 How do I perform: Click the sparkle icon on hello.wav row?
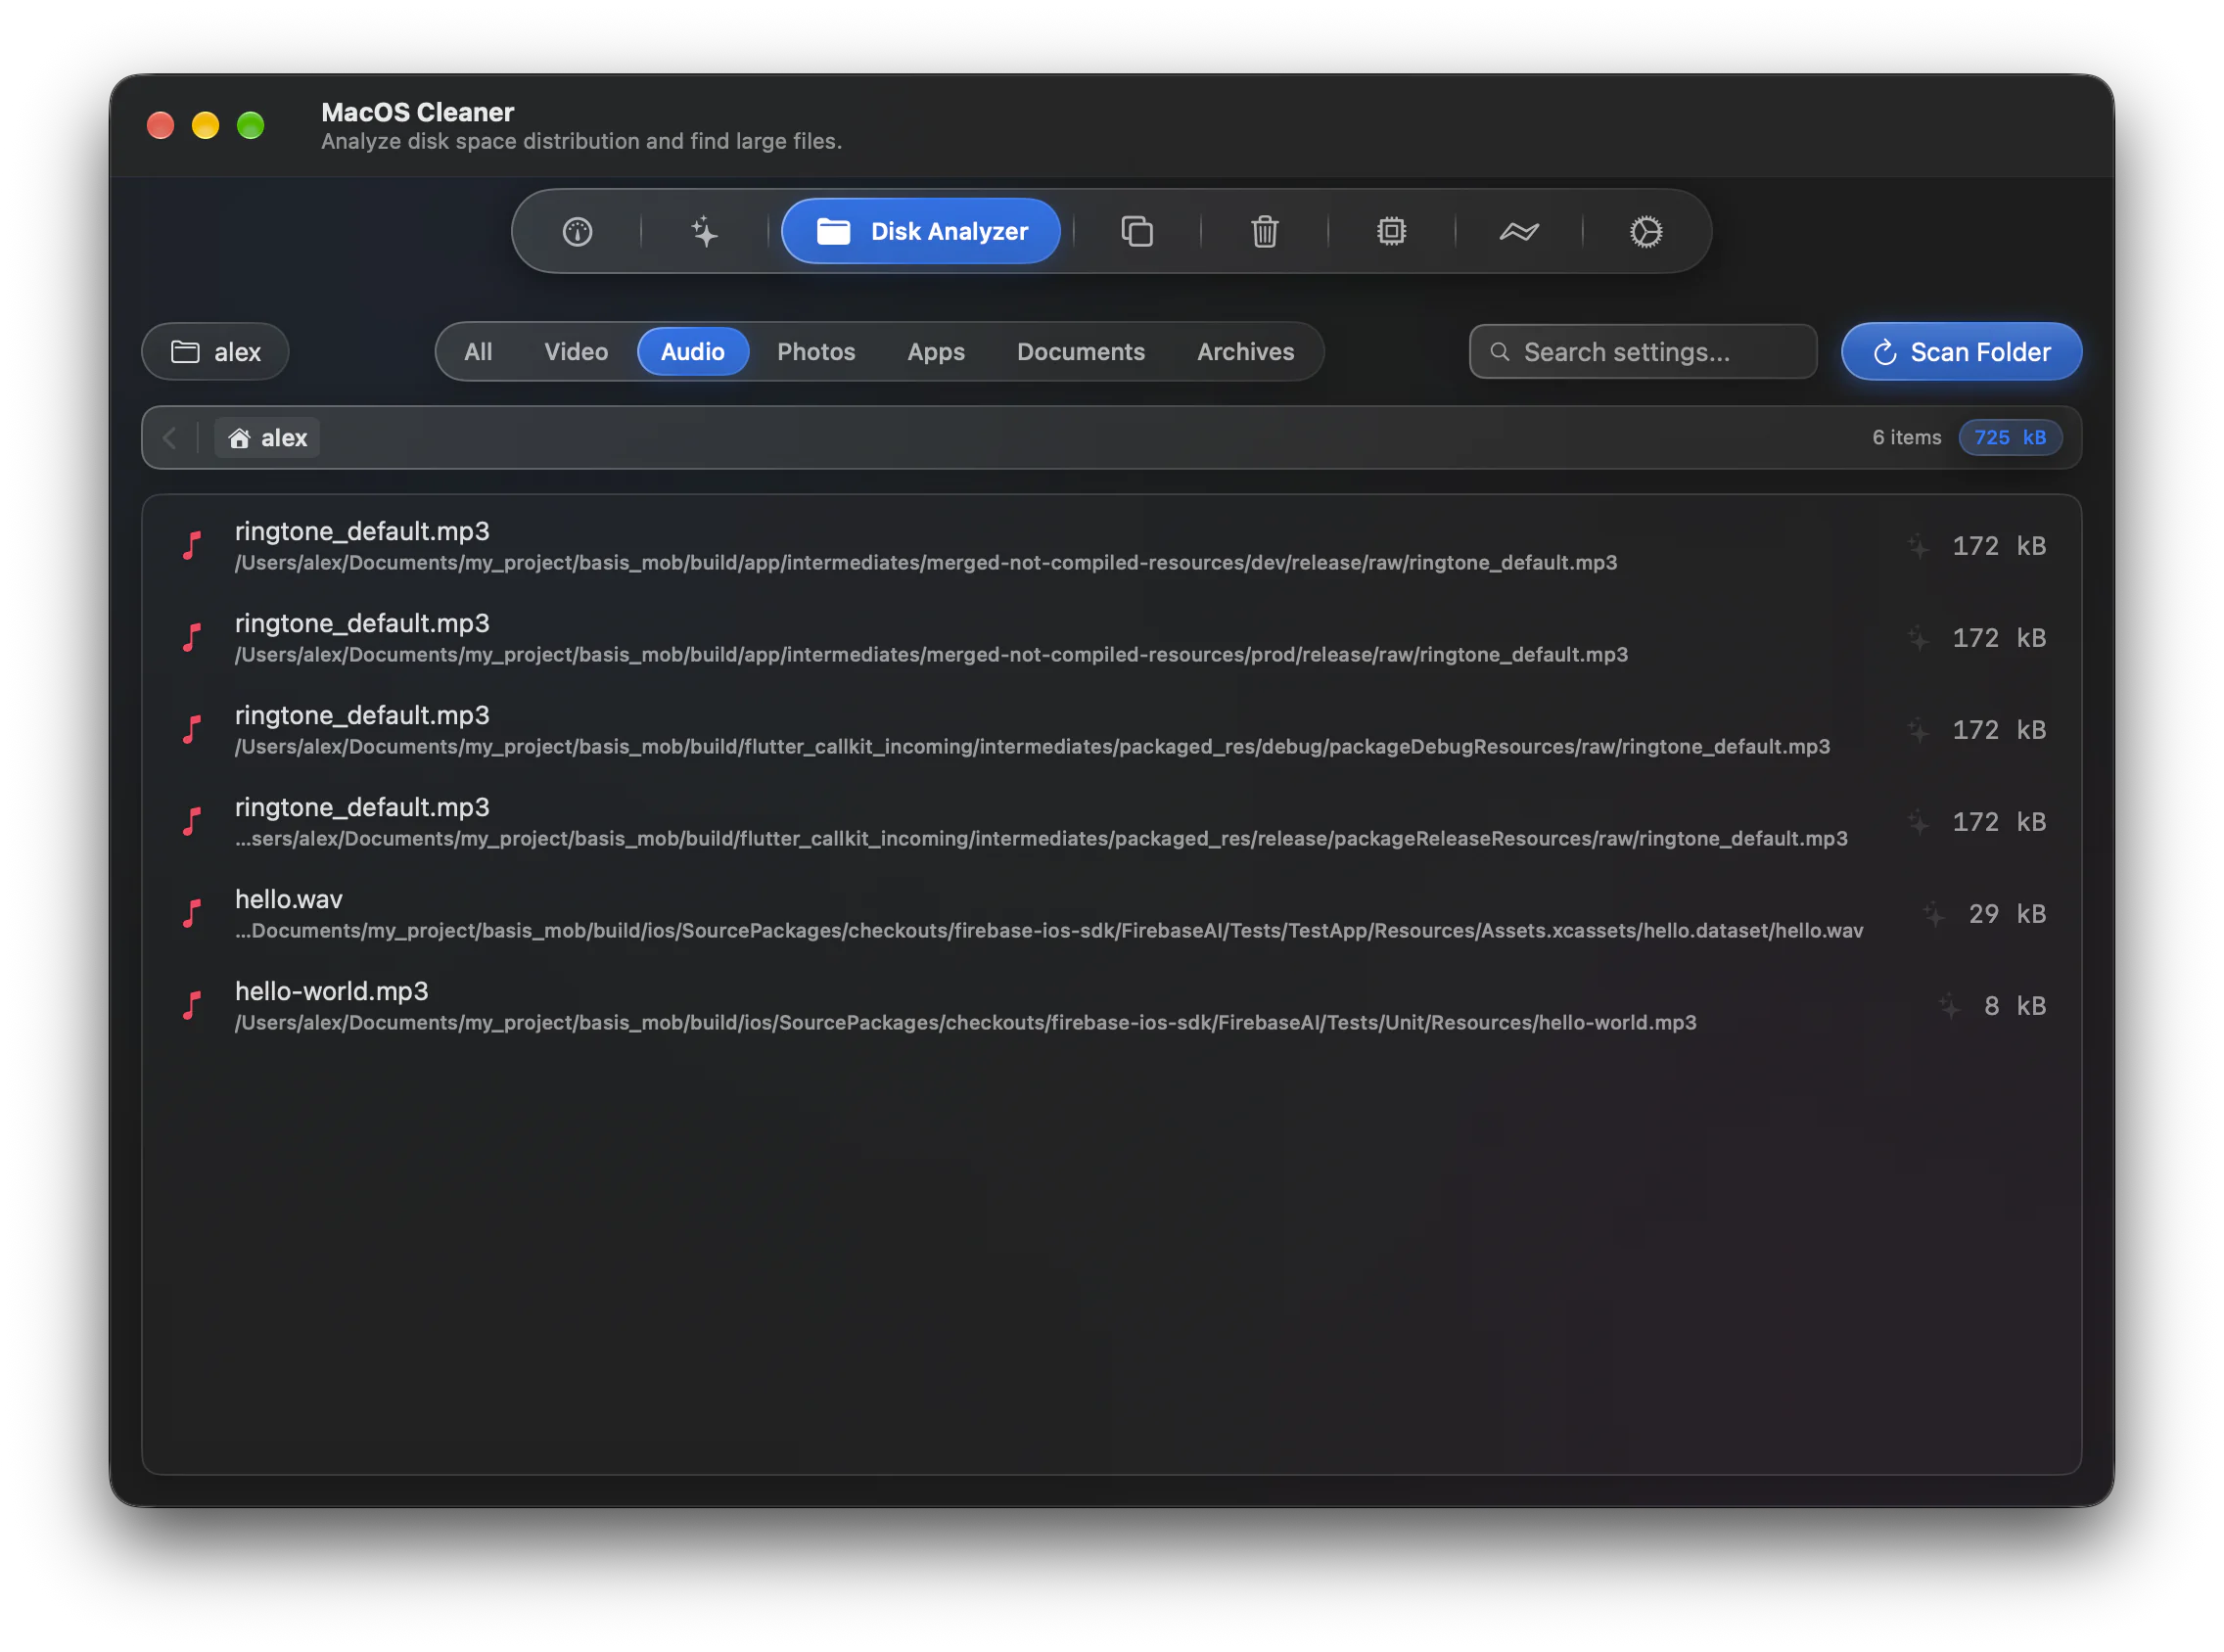(1934, 914)
